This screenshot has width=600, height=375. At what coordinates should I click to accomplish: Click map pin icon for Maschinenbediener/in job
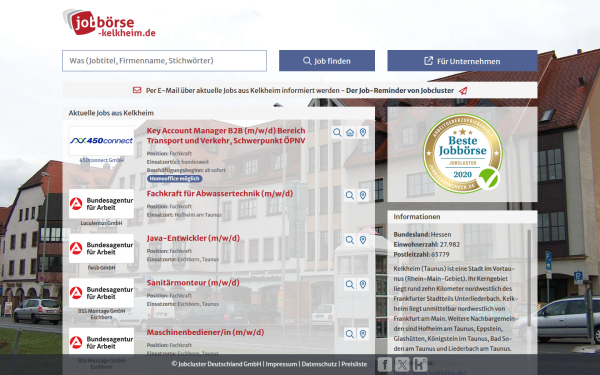363,334
